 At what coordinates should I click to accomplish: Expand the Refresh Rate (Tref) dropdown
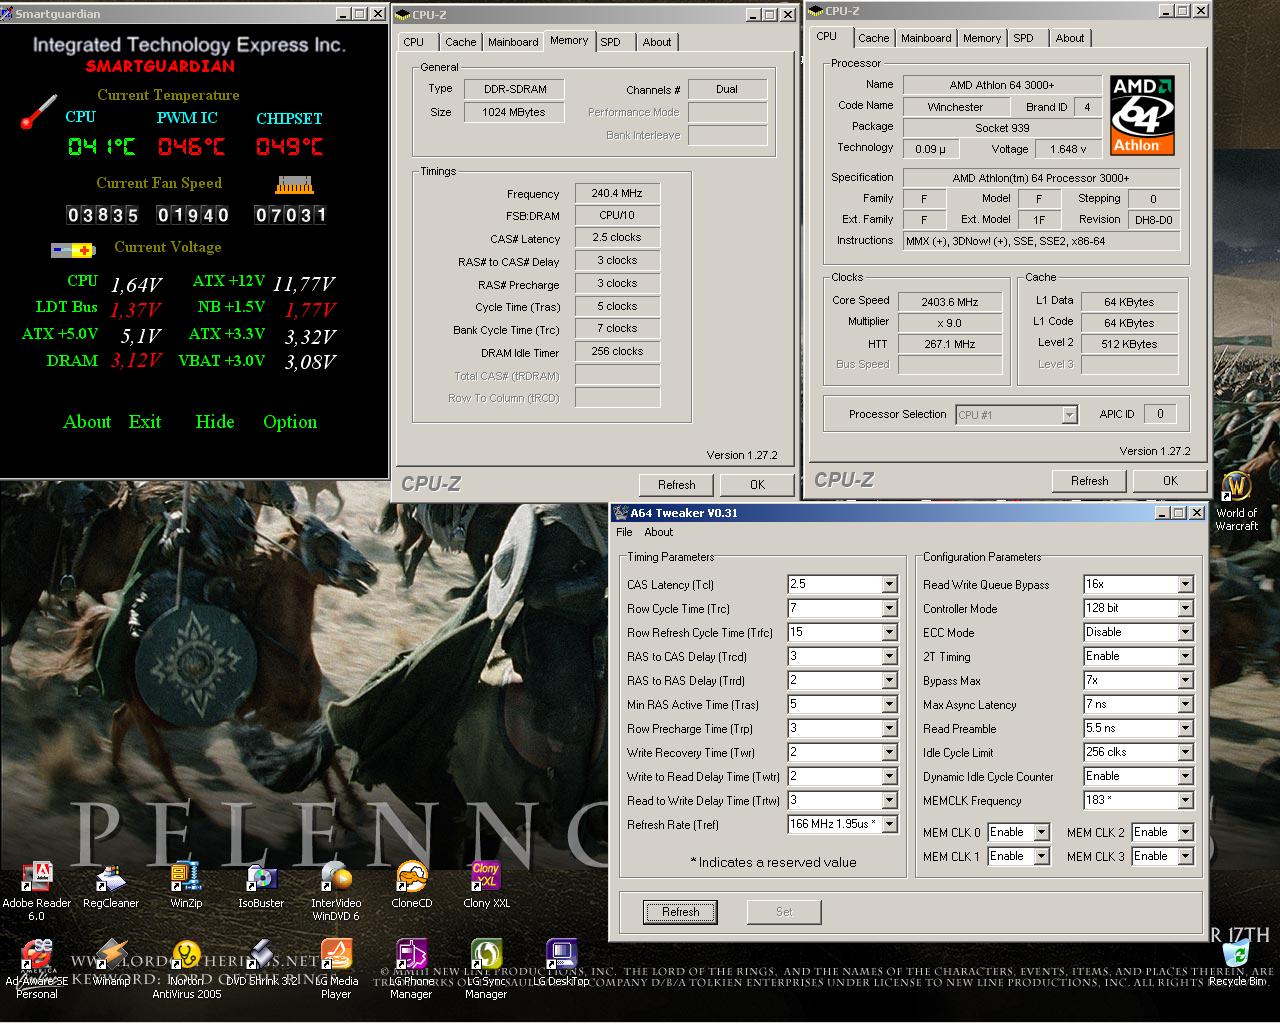[x=889, y=824]
